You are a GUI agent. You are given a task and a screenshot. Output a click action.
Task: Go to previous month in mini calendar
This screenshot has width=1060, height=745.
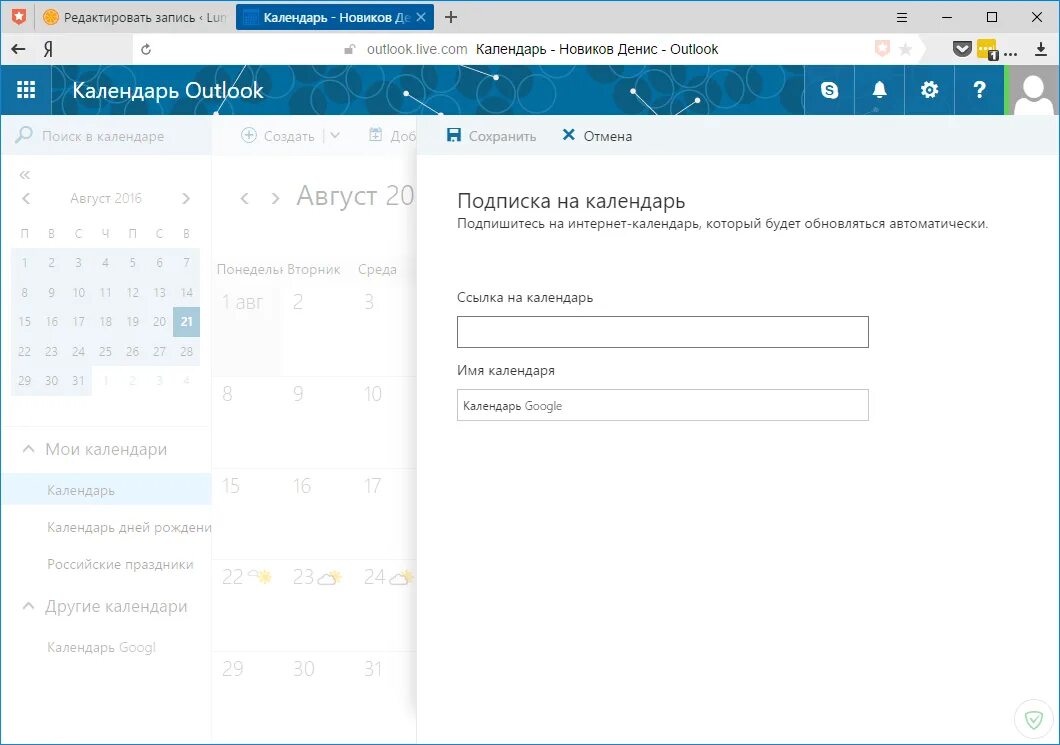(26, 198)
